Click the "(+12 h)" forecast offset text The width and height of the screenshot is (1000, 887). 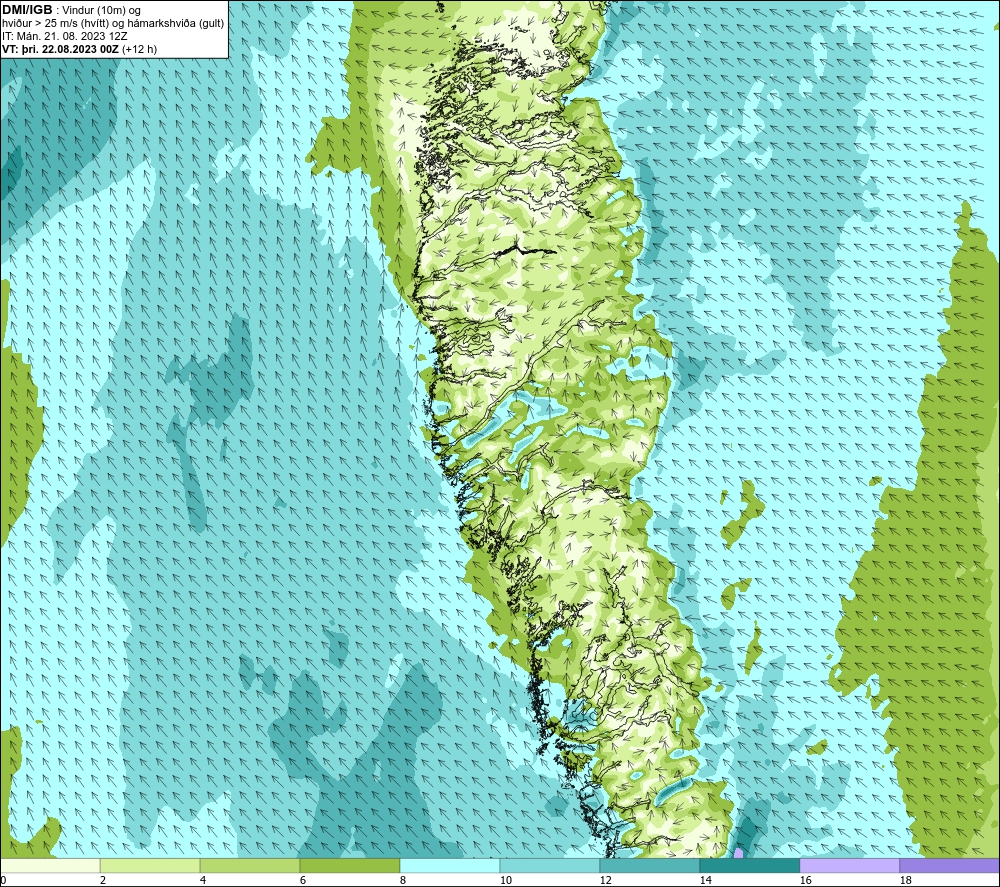(139, 49)
